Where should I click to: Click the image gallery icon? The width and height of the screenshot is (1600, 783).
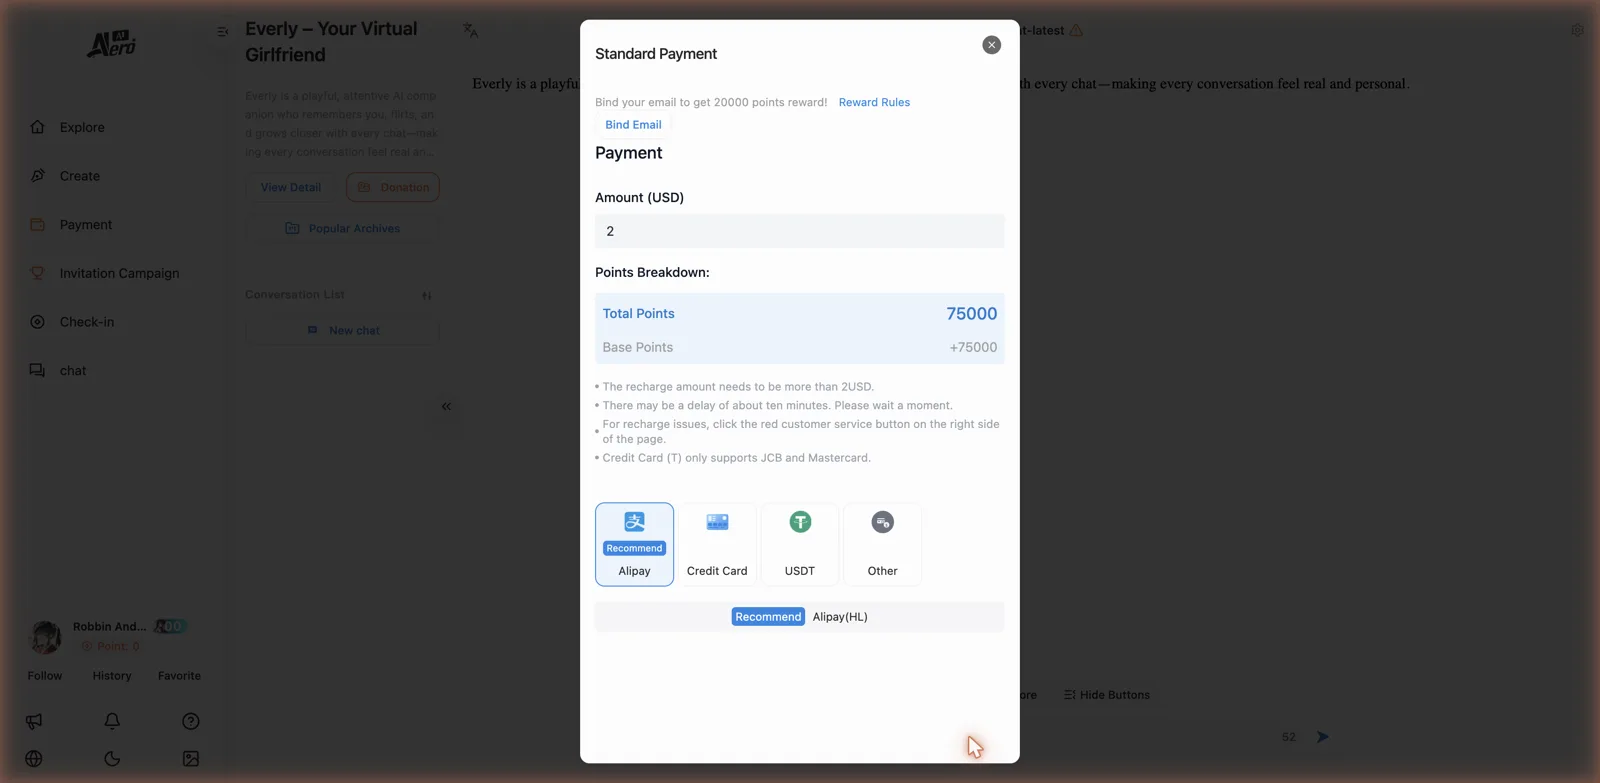191,759
